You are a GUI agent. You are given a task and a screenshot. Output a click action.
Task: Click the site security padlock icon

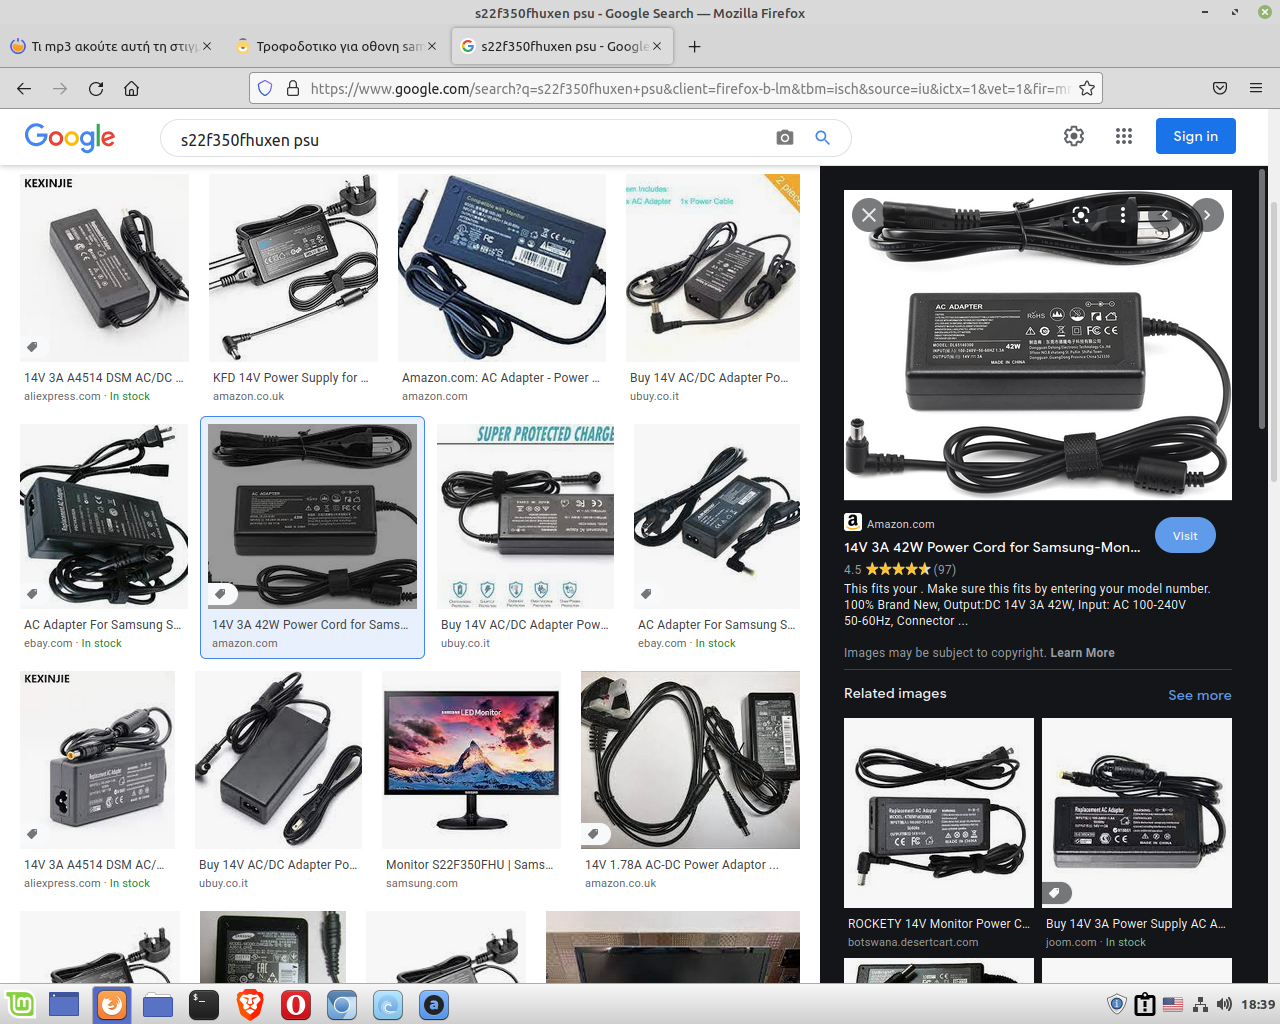coord(293,88)
